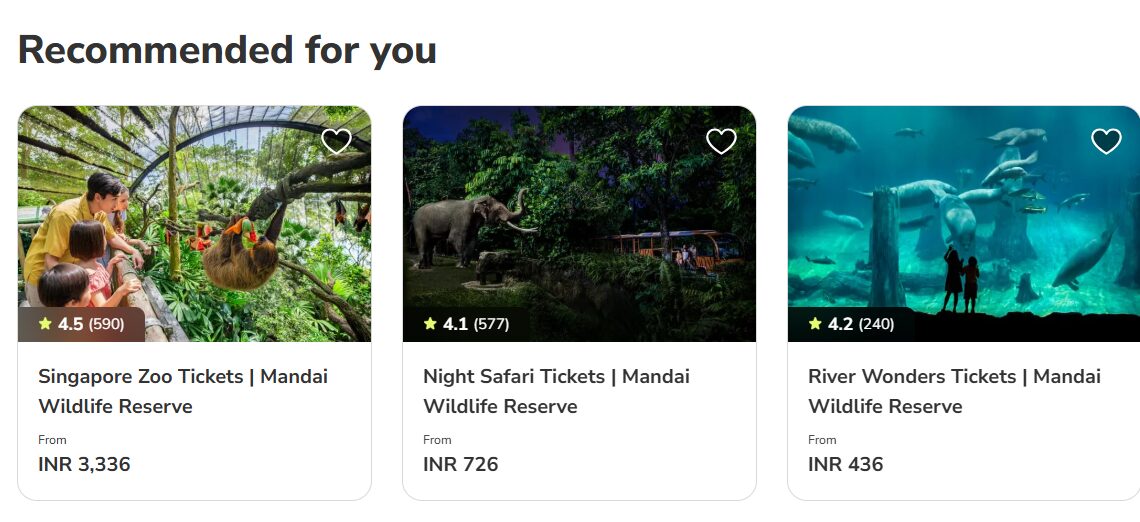Favorite Singapore Zoo Tickets with heart icon
The width and height of the screenshot is (1140, 522).
[336, 141]
